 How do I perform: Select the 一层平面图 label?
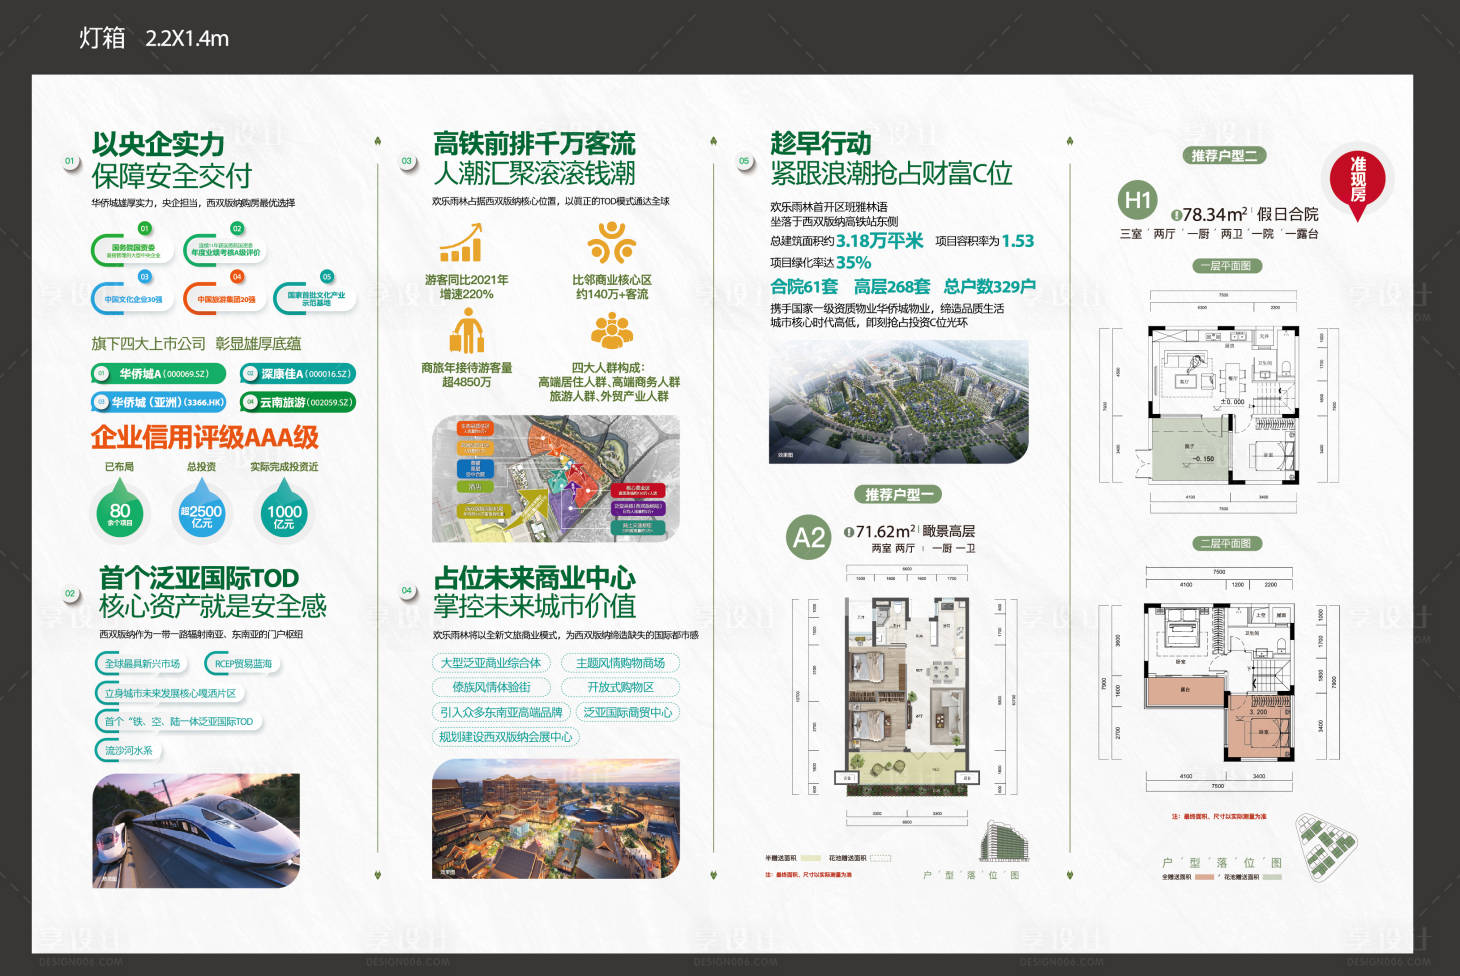coord(1229,266)
